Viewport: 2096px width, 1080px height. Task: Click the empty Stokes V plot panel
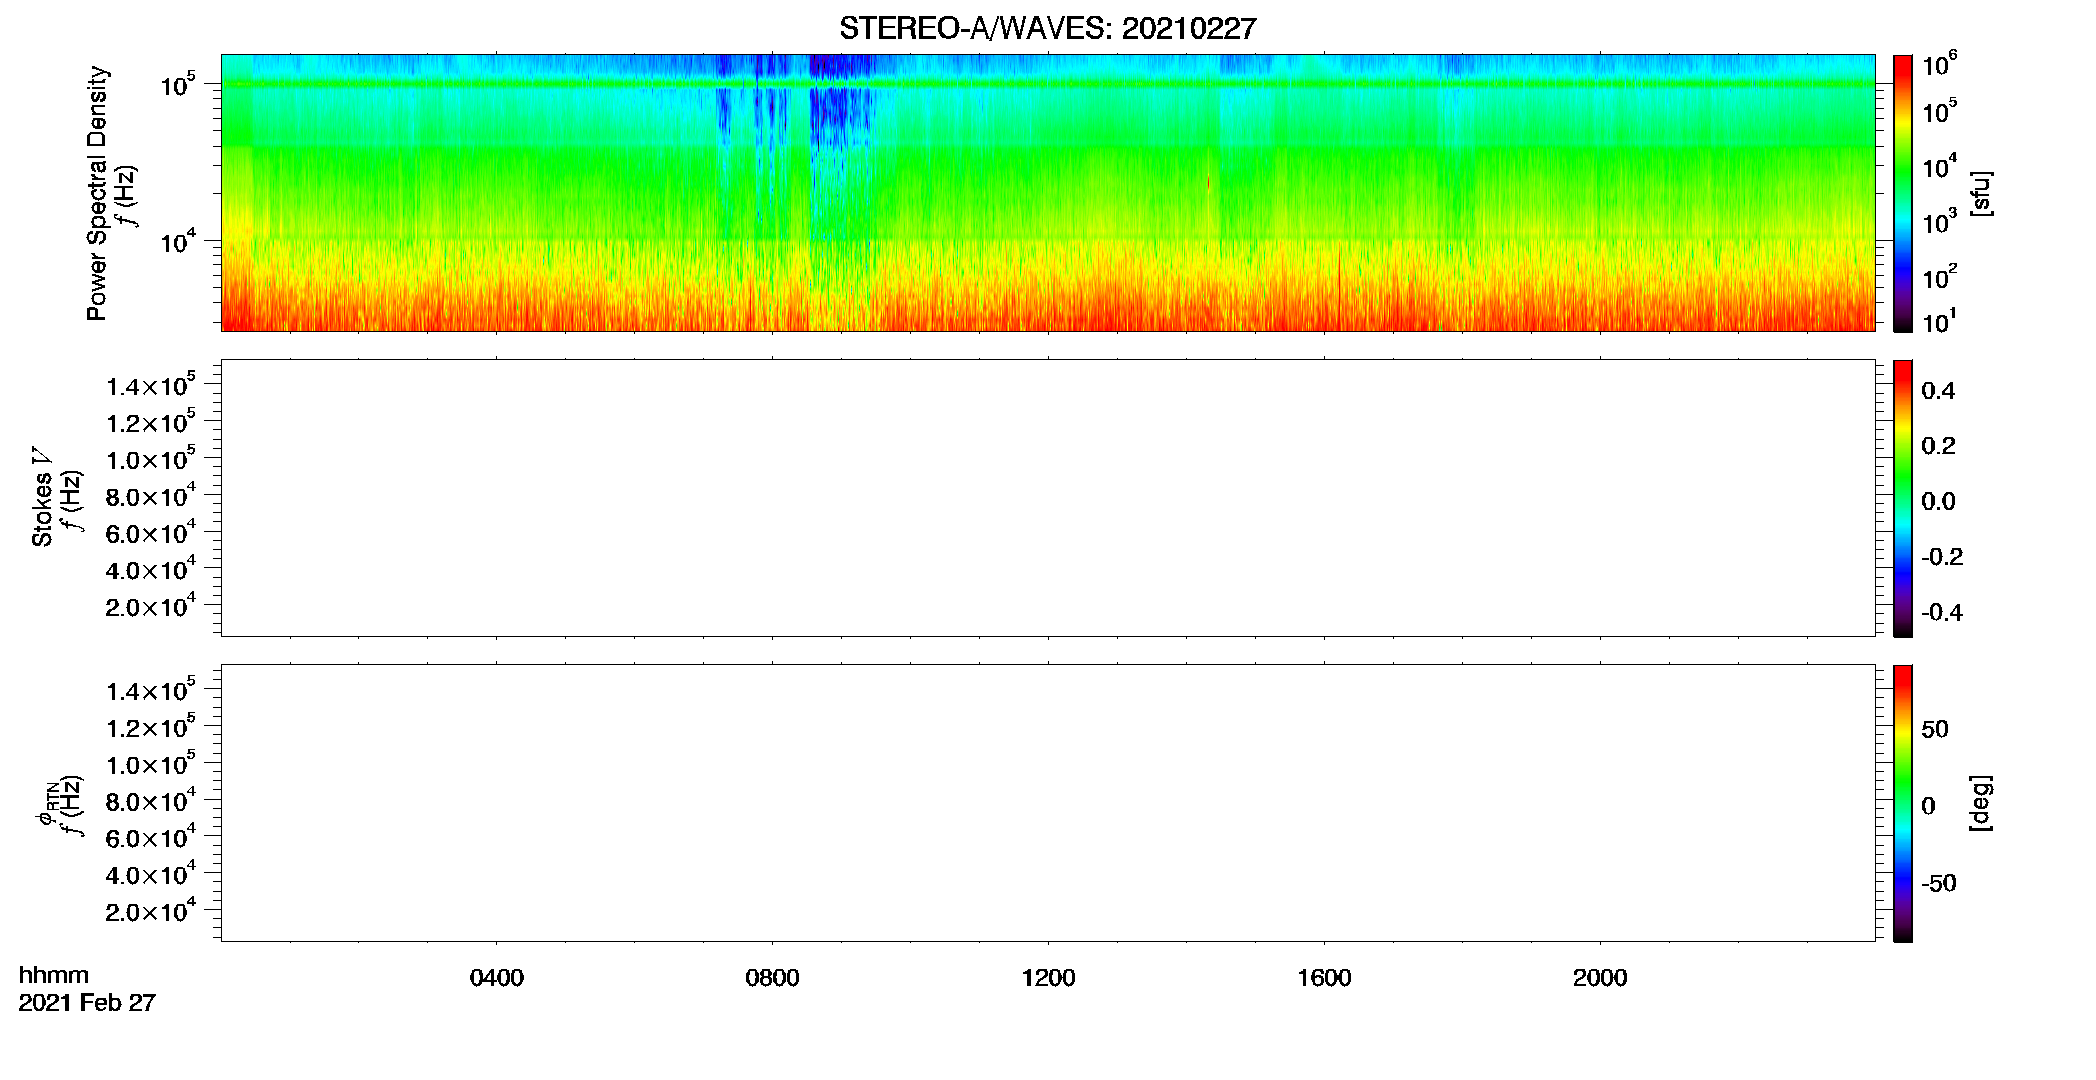1048,498
